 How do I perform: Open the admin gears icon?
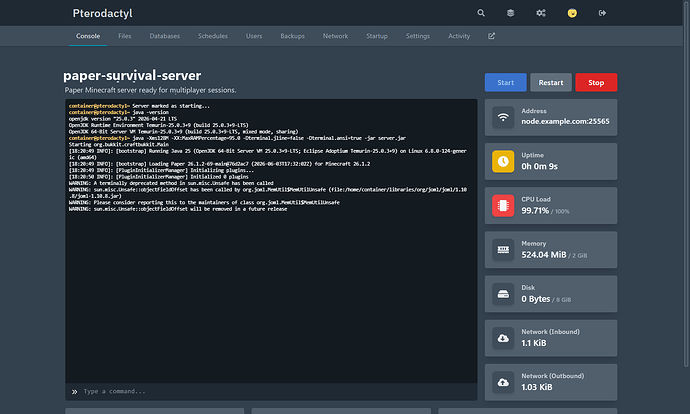(541, 13)
